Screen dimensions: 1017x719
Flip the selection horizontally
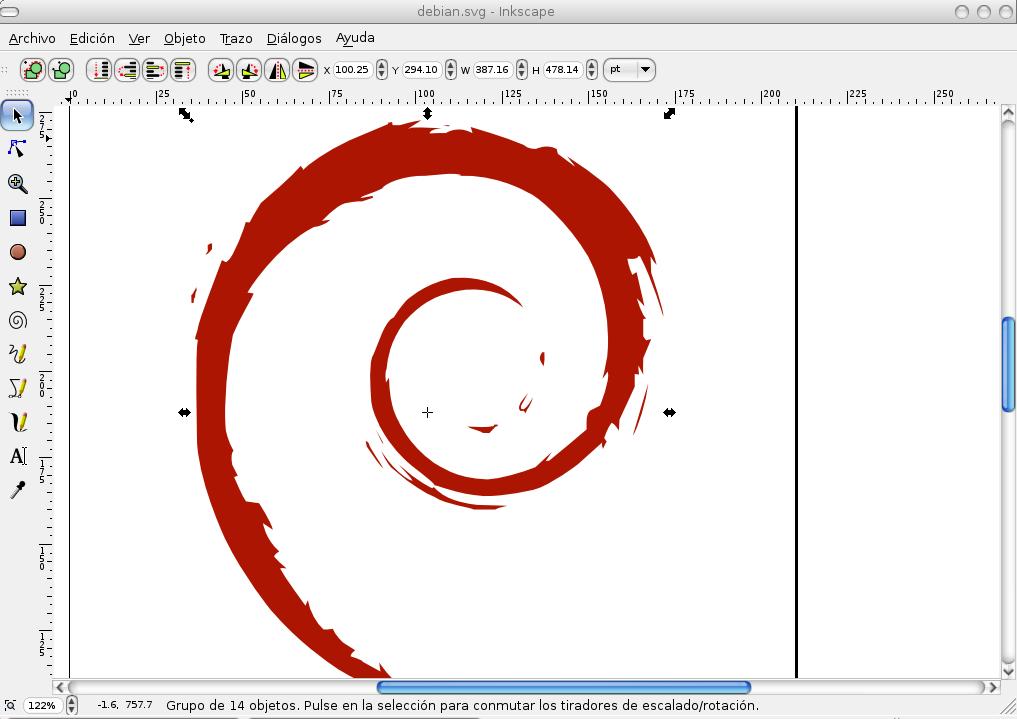(x=277, y=69)
